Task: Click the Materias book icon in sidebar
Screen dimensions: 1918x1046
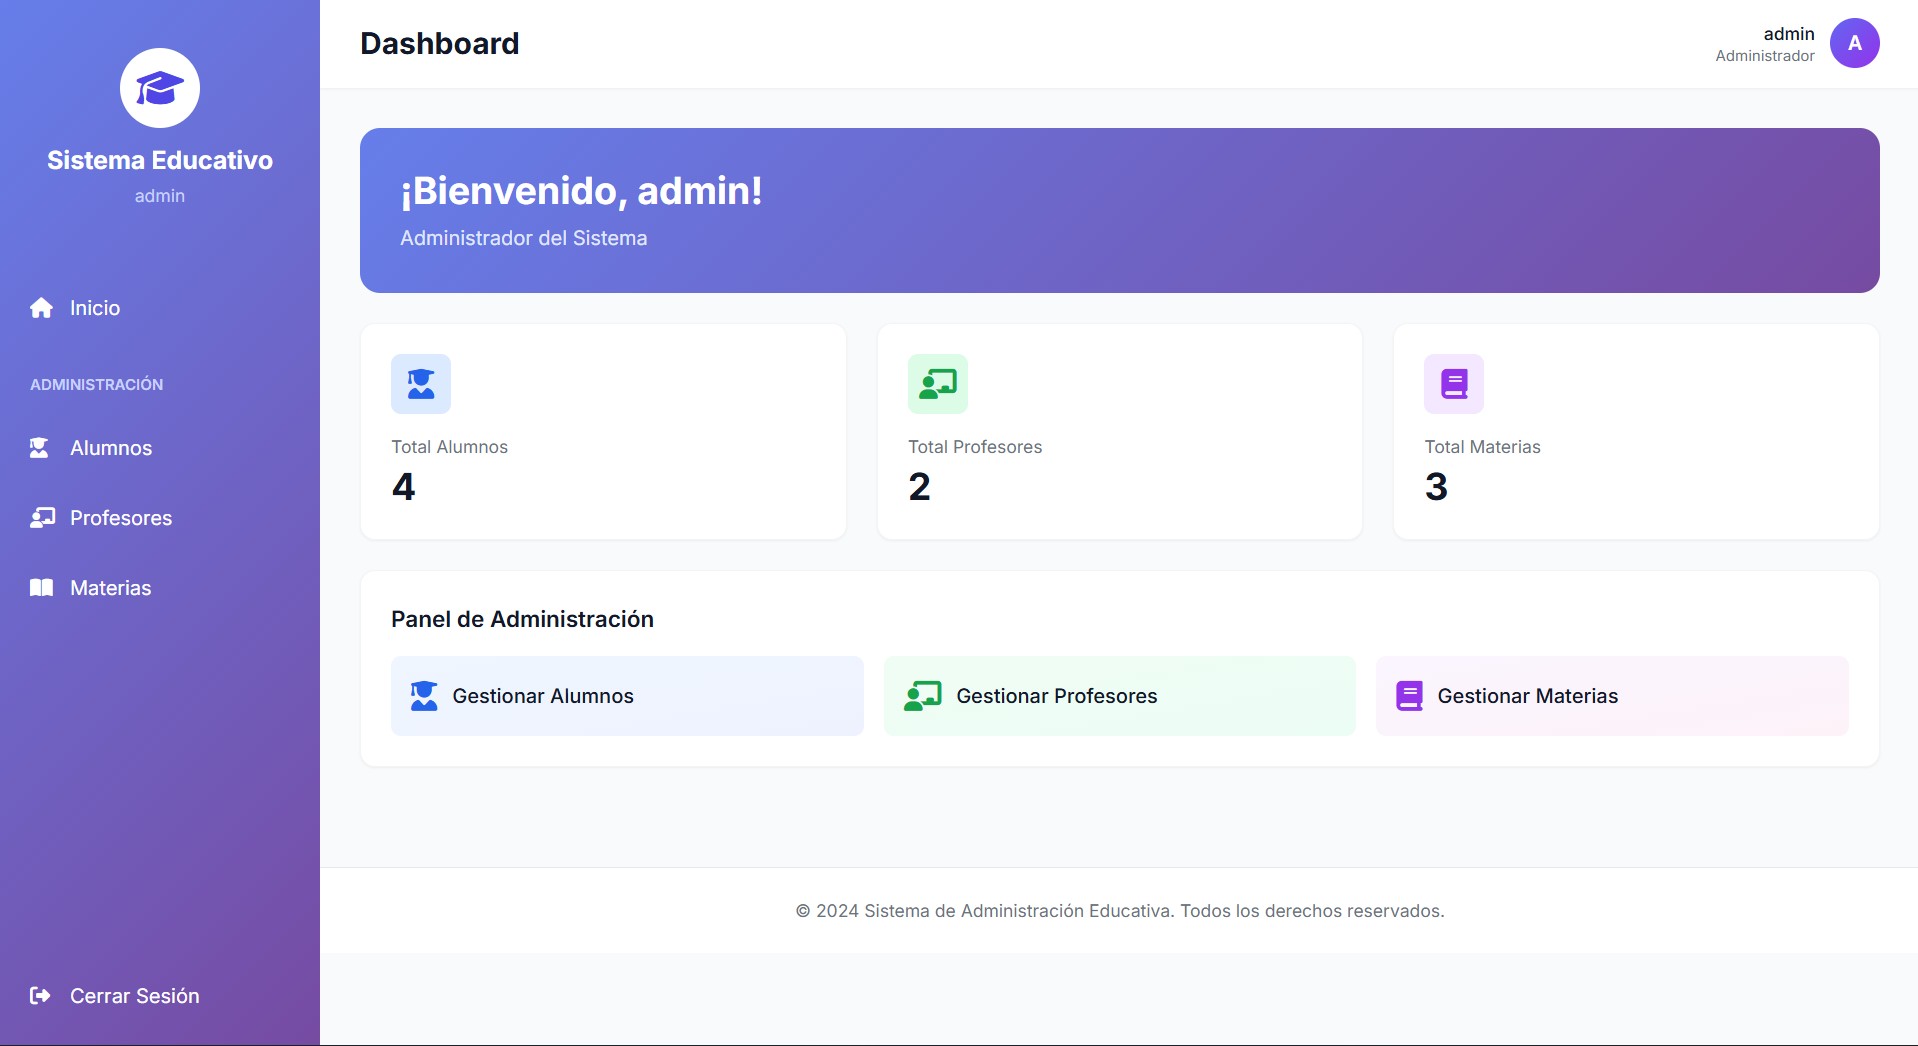Action: 40,587
